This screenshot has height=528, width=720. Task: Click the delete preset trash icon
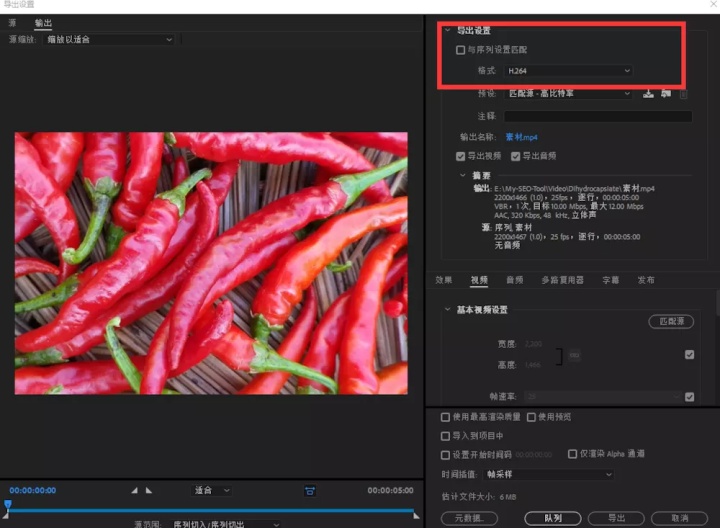point(683,94)
